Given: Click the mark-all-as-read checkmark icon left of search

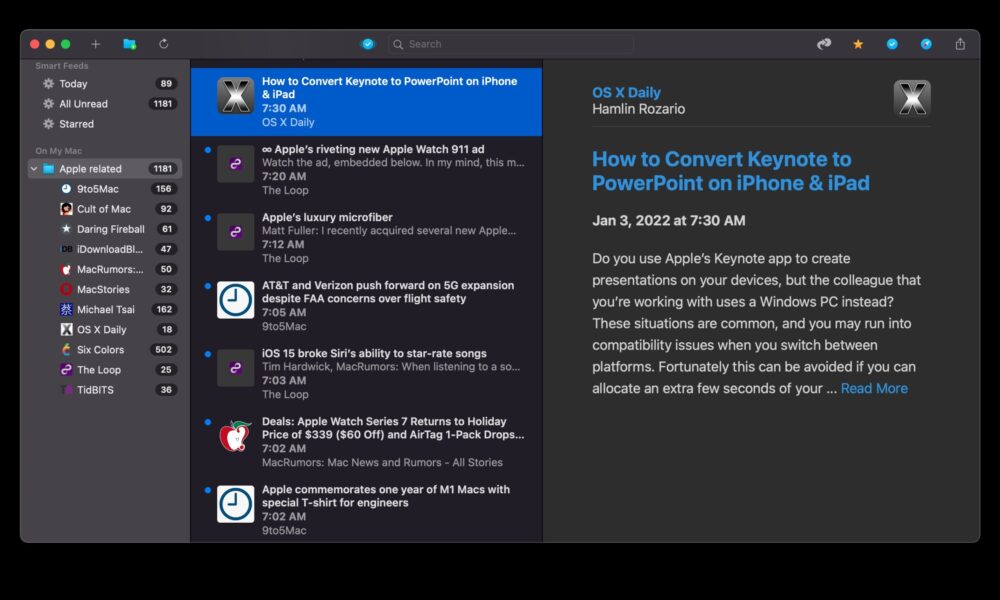Looking at the screenshot, I should (368, 44).
